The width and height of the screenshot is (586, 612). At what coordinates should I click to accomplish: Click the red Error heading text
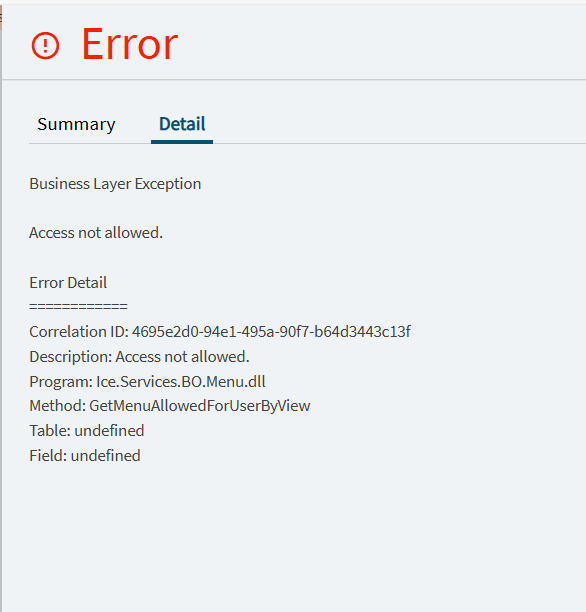coord(130,44)
